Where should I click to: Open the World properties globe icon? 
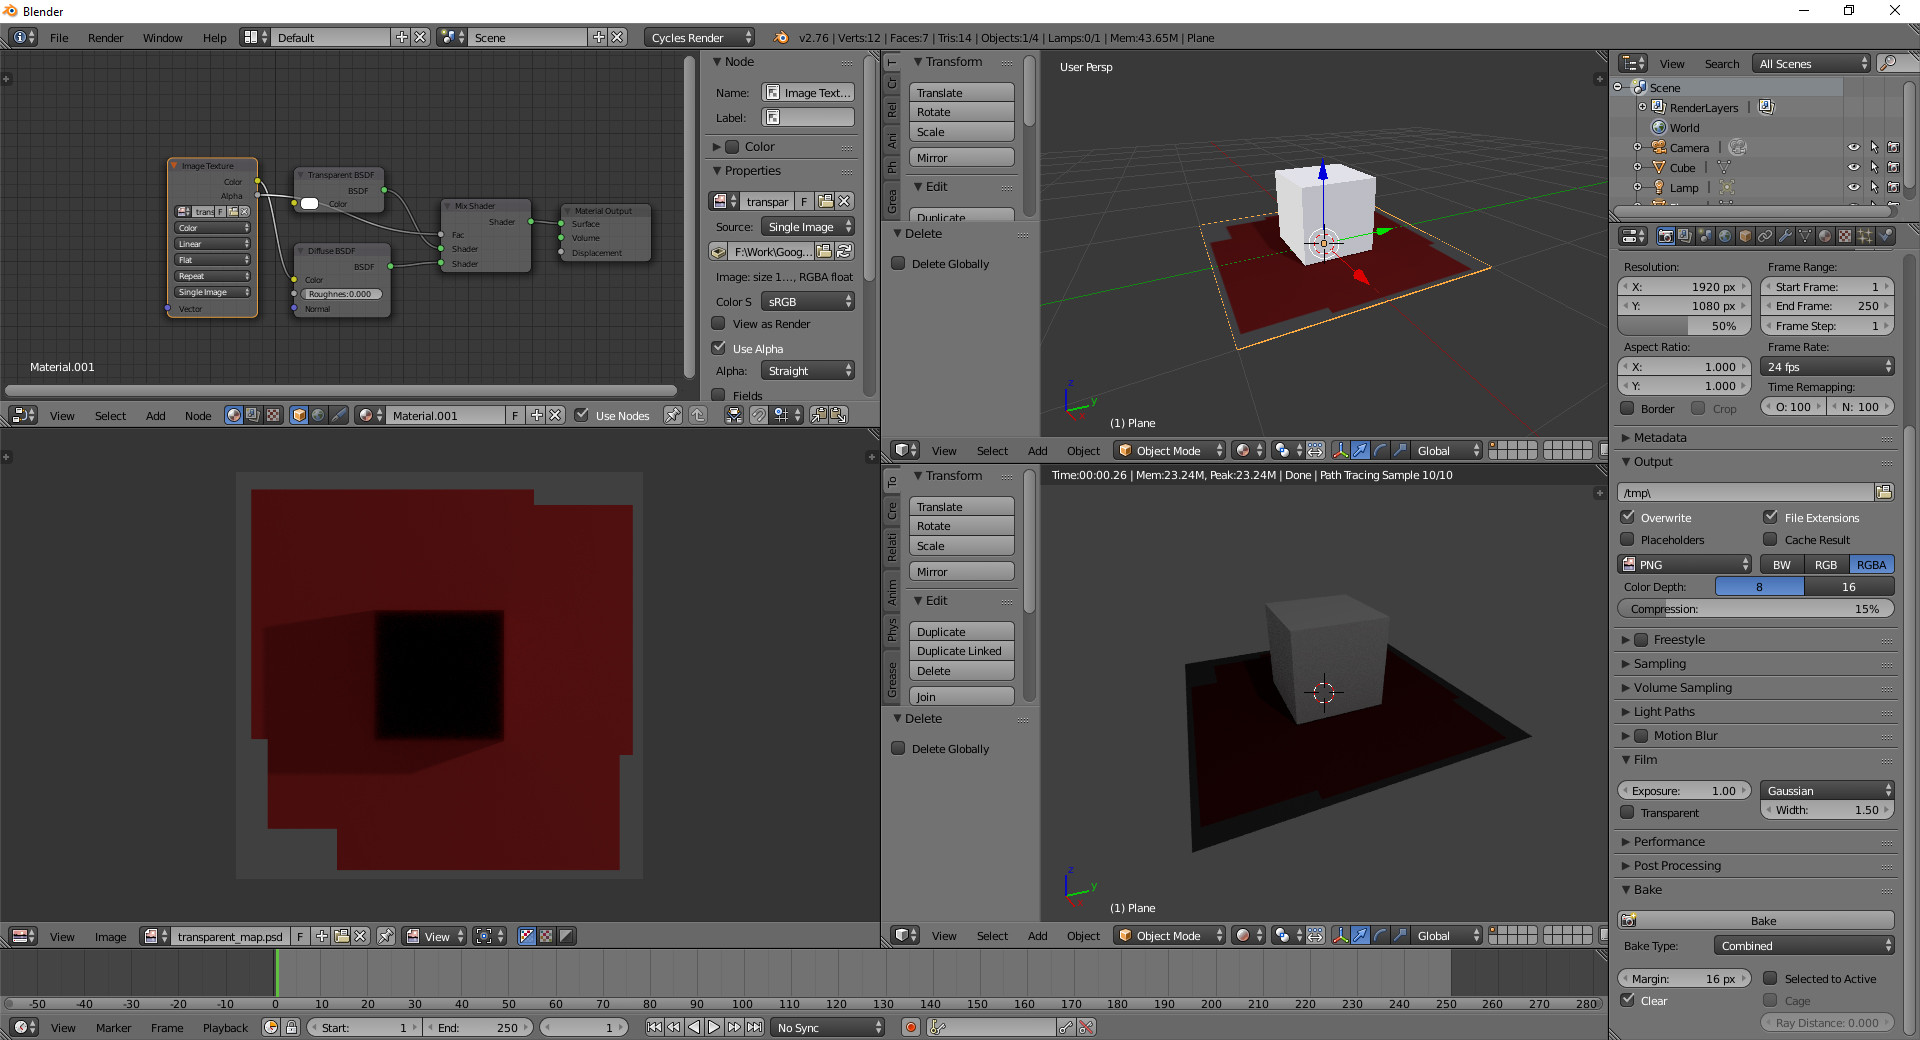click(x=1725, y=236)
